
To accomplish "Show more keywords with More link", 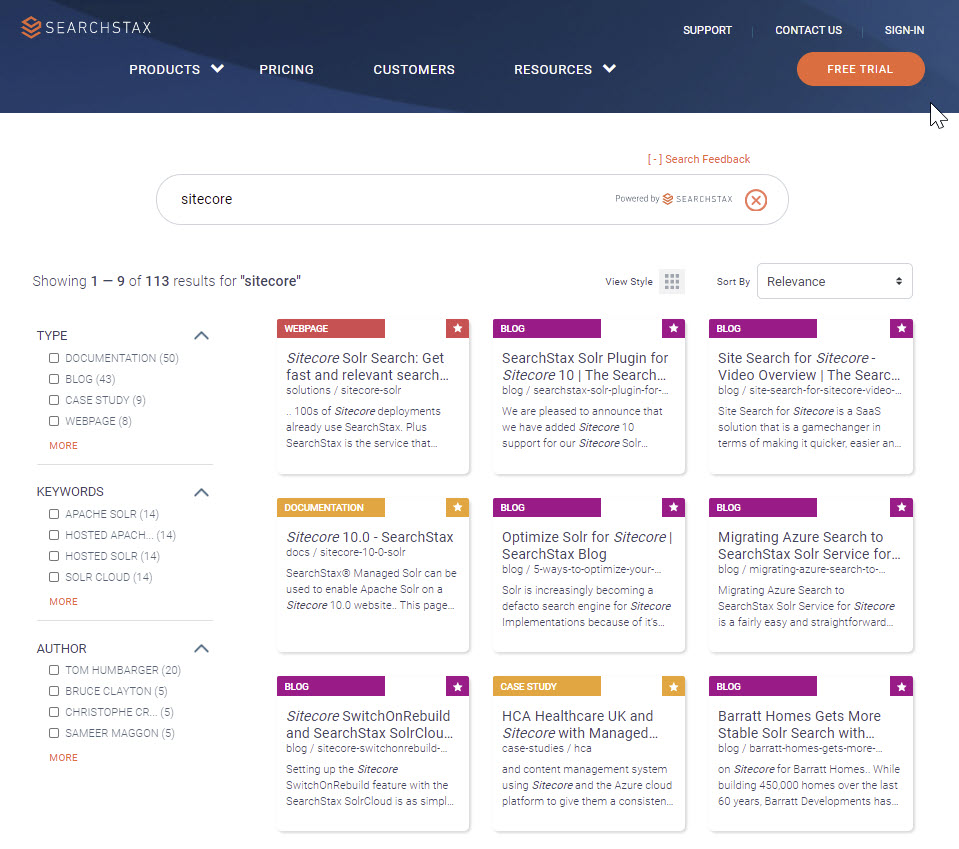I will point(63,602).
